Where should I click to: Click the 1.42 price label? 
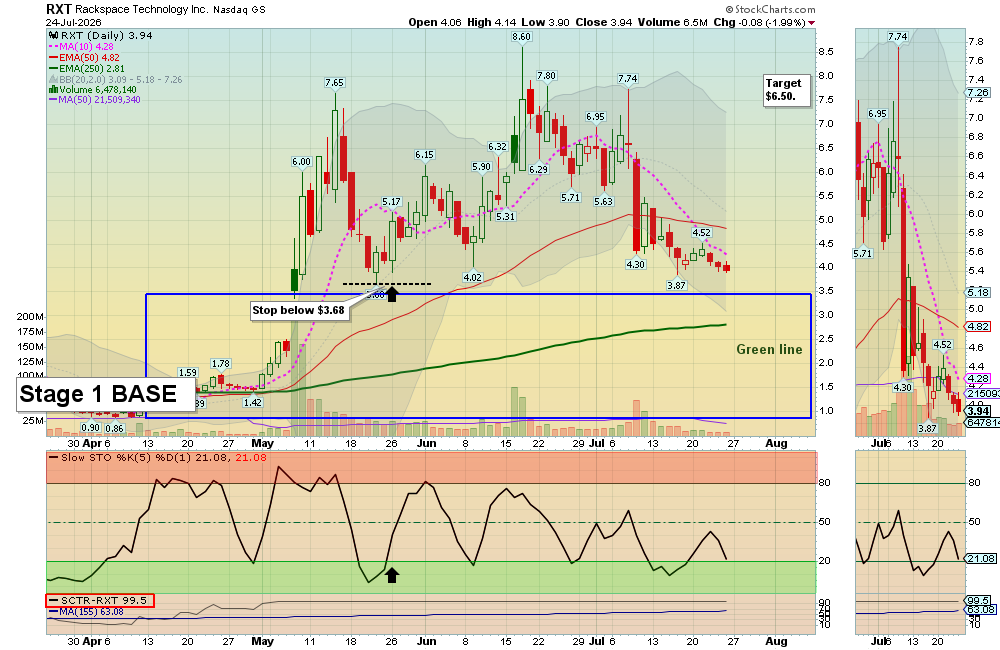253,403
